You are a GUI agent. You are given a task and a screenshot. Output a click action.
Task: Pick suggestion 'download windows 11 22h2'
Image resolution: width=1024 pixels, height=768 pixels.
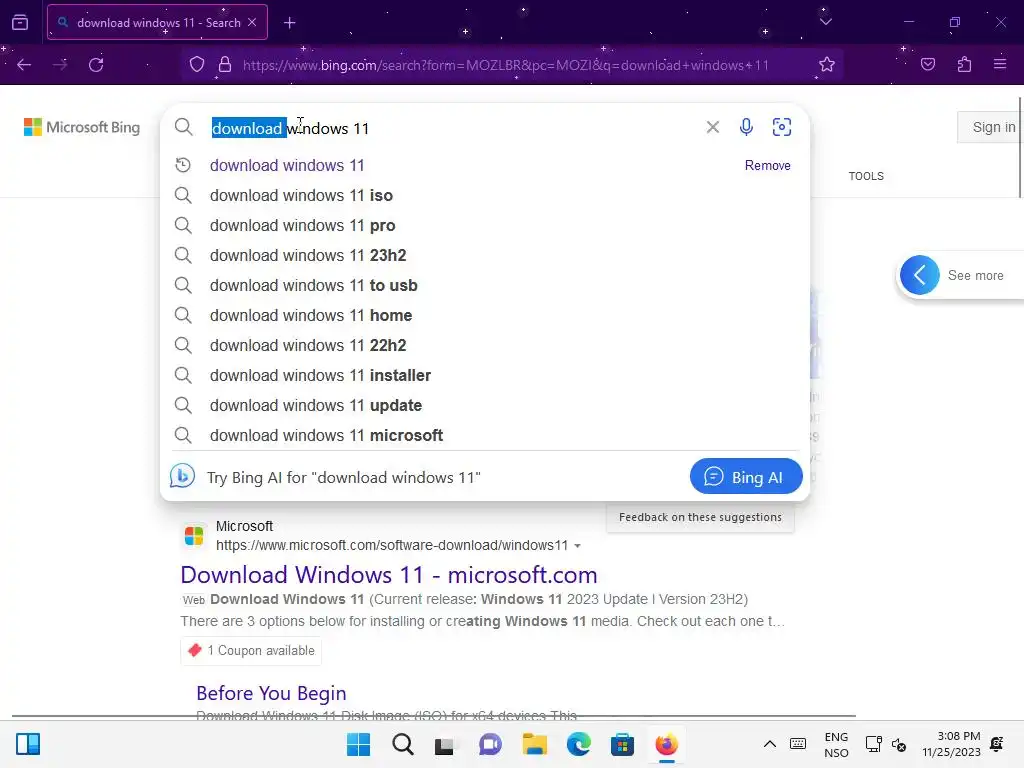485,345
